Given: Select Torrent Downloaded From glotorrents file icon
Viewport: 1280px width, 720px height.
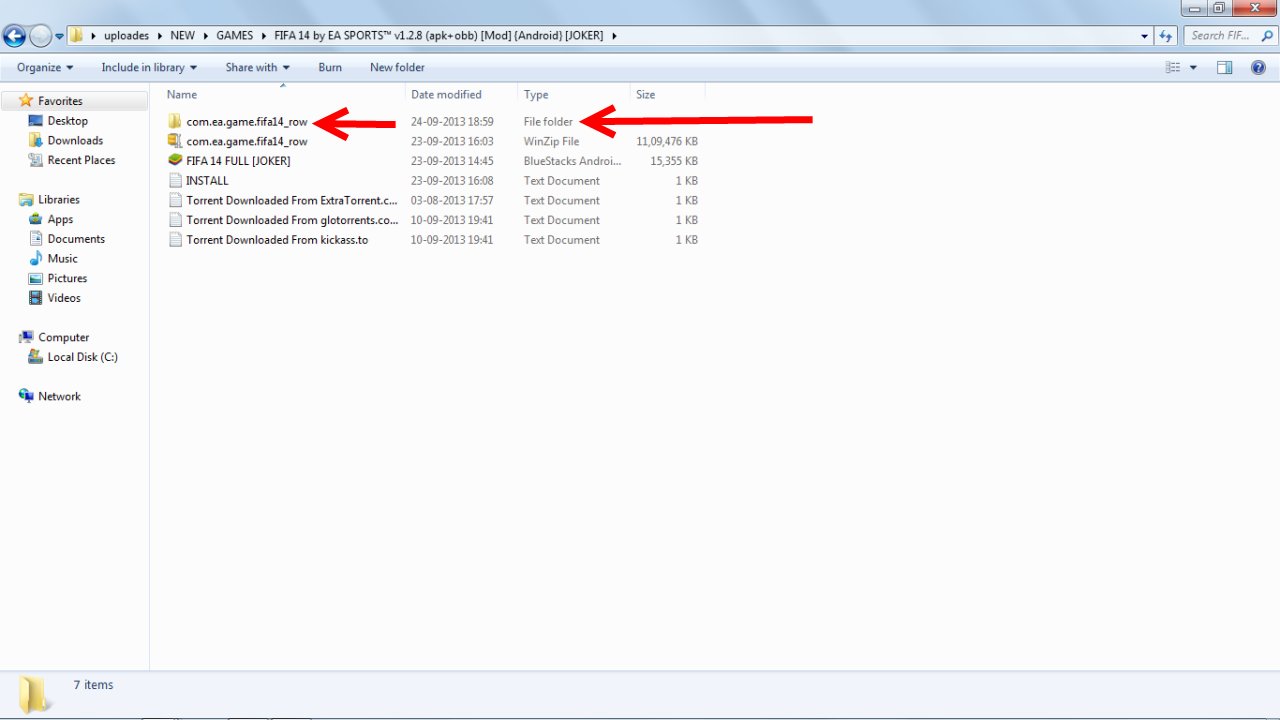Looking at the screenshot, I should (175, 220).
